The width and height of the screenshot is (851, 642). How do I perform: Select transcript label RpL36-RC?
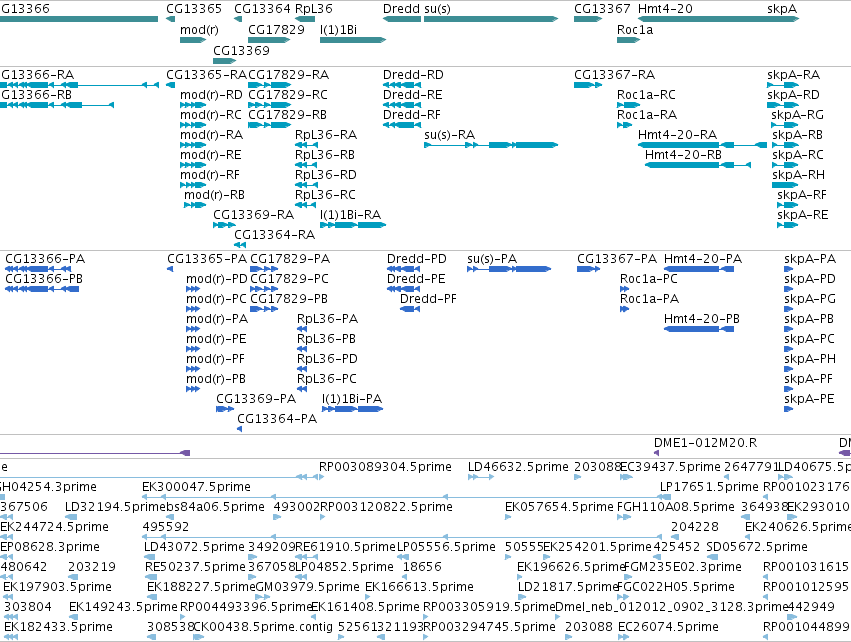[x=325, y=194]
